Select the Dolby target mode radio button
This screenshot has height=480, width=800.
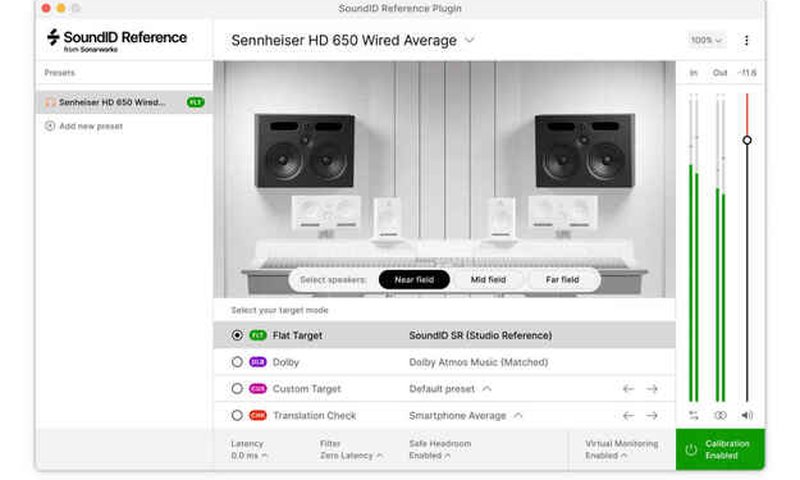237,362
